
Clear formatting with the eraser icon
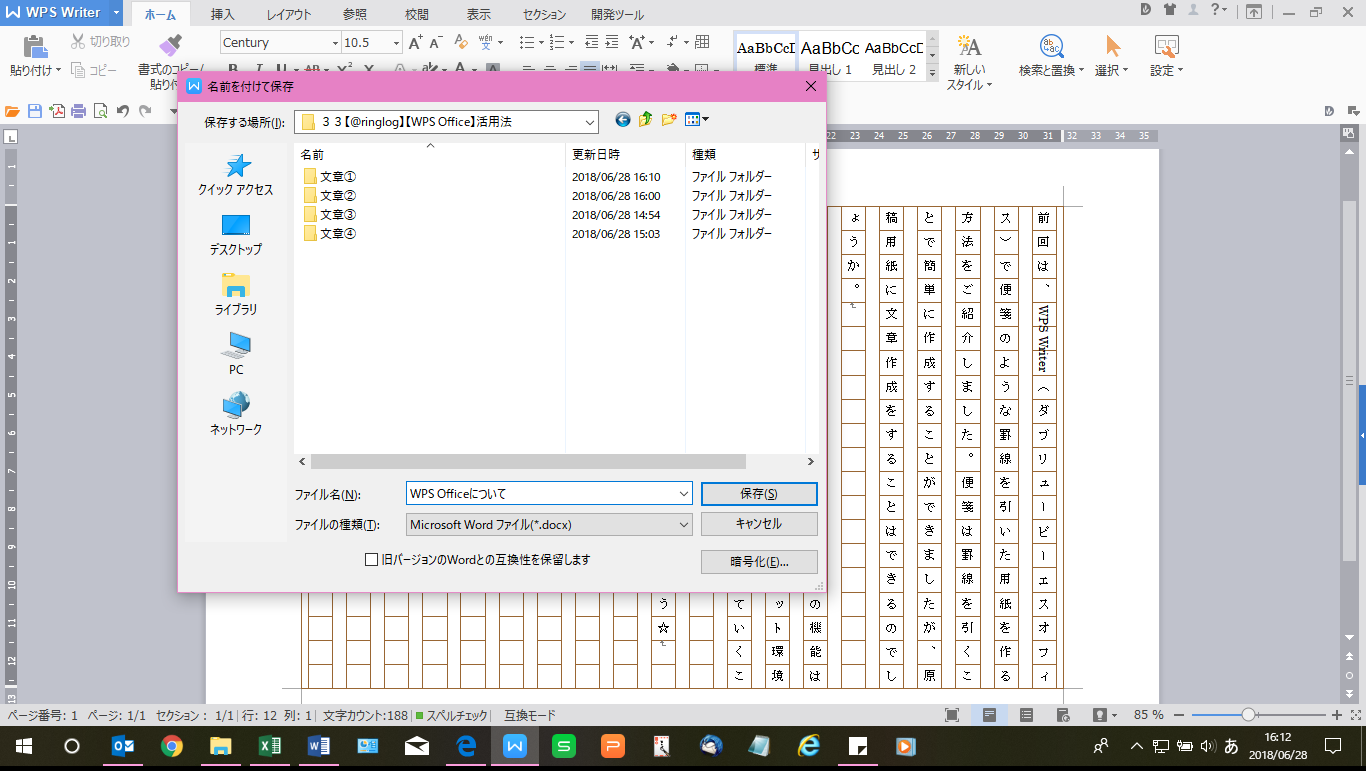(x=461, y=43)
